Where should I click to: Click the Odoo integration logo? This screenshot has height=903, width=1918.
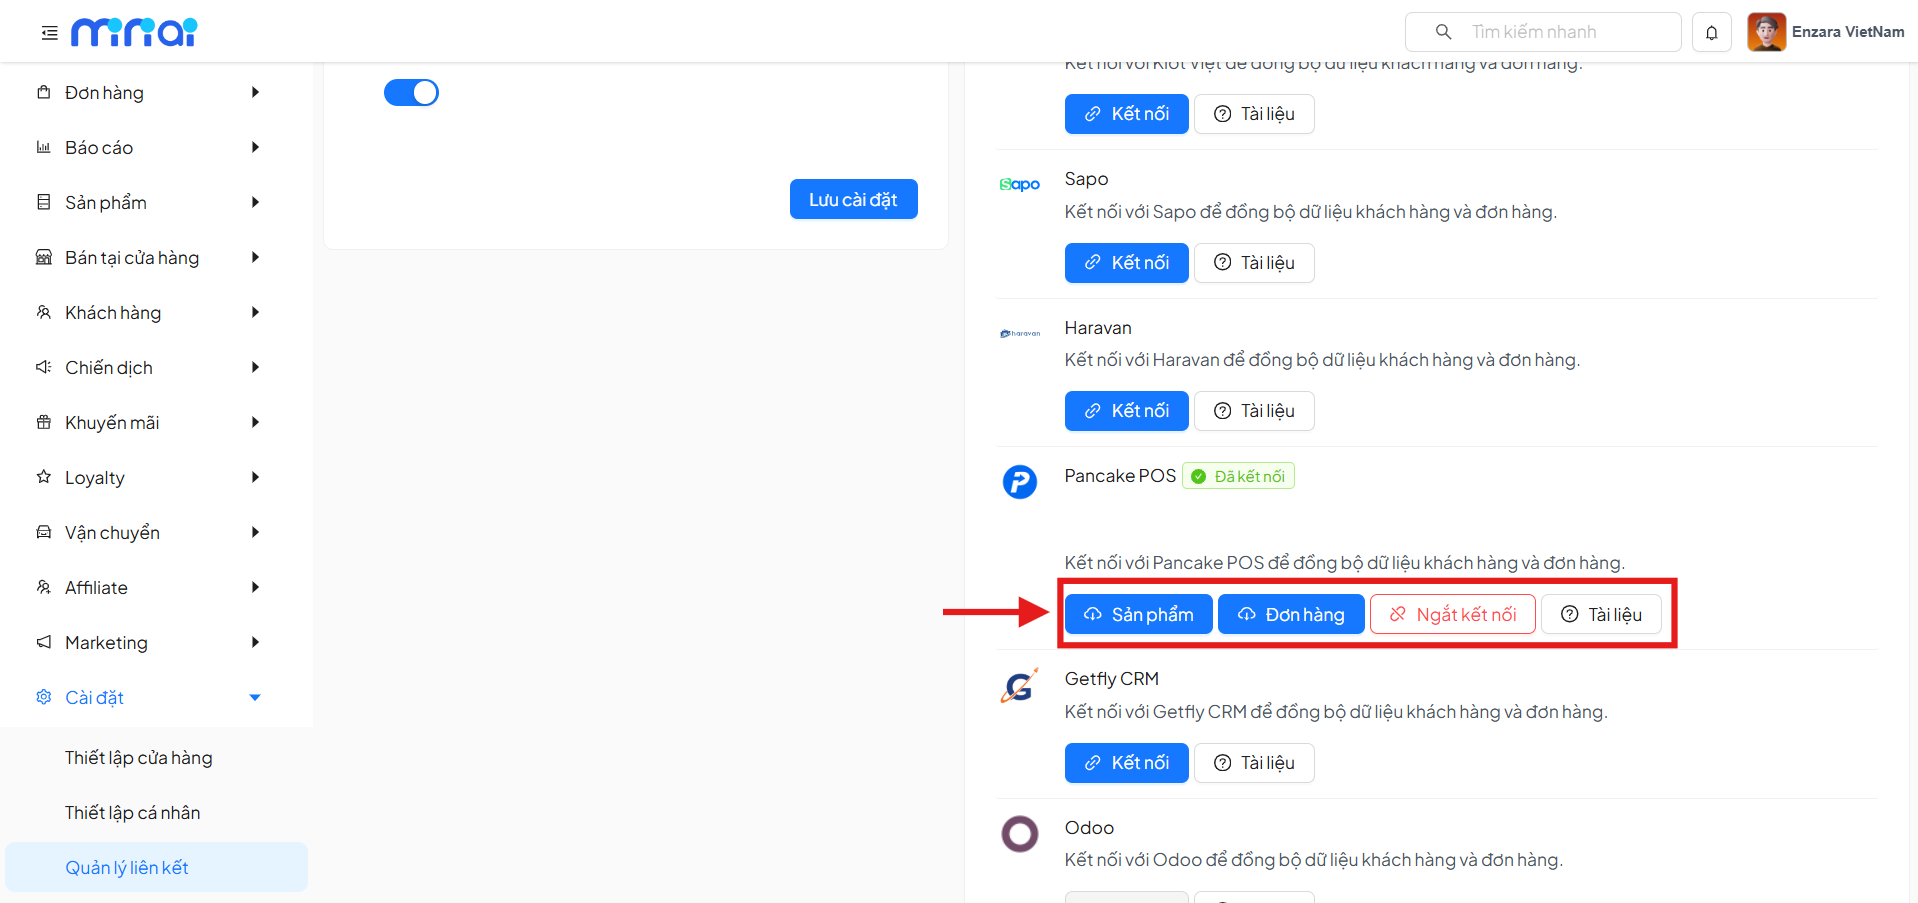click(1019, 833)
